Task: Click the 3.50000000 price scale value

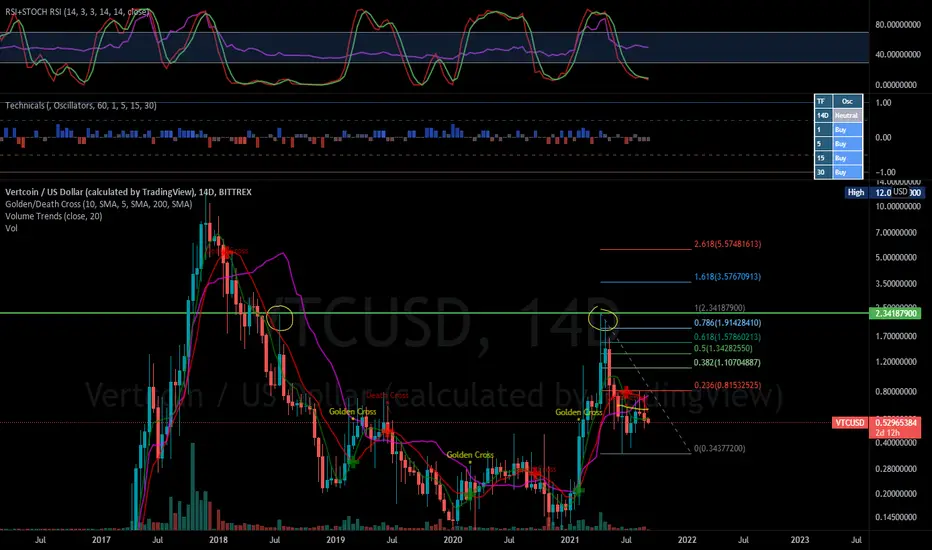Action: [x=896, y=284]
